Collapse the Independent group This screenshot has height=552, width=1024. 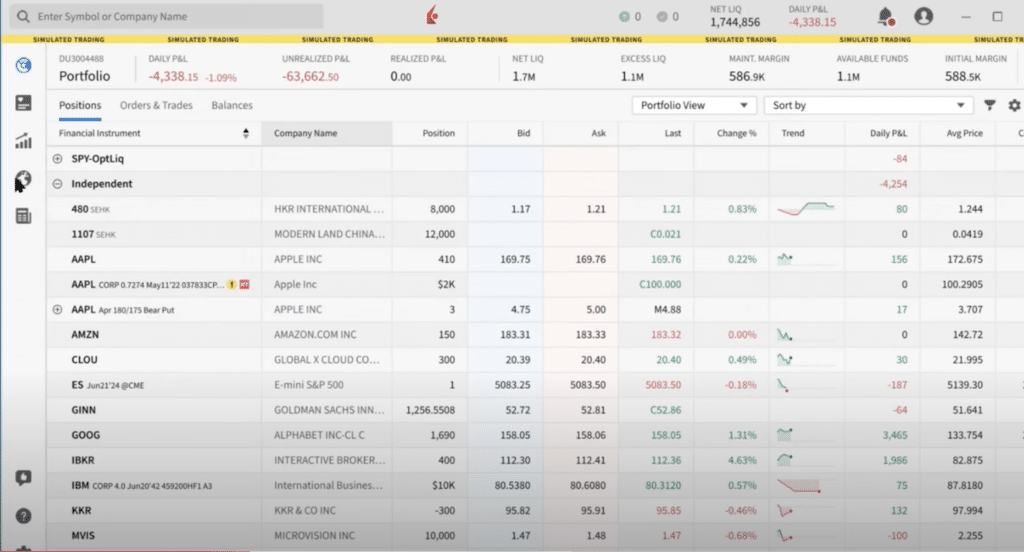[57, 184]
